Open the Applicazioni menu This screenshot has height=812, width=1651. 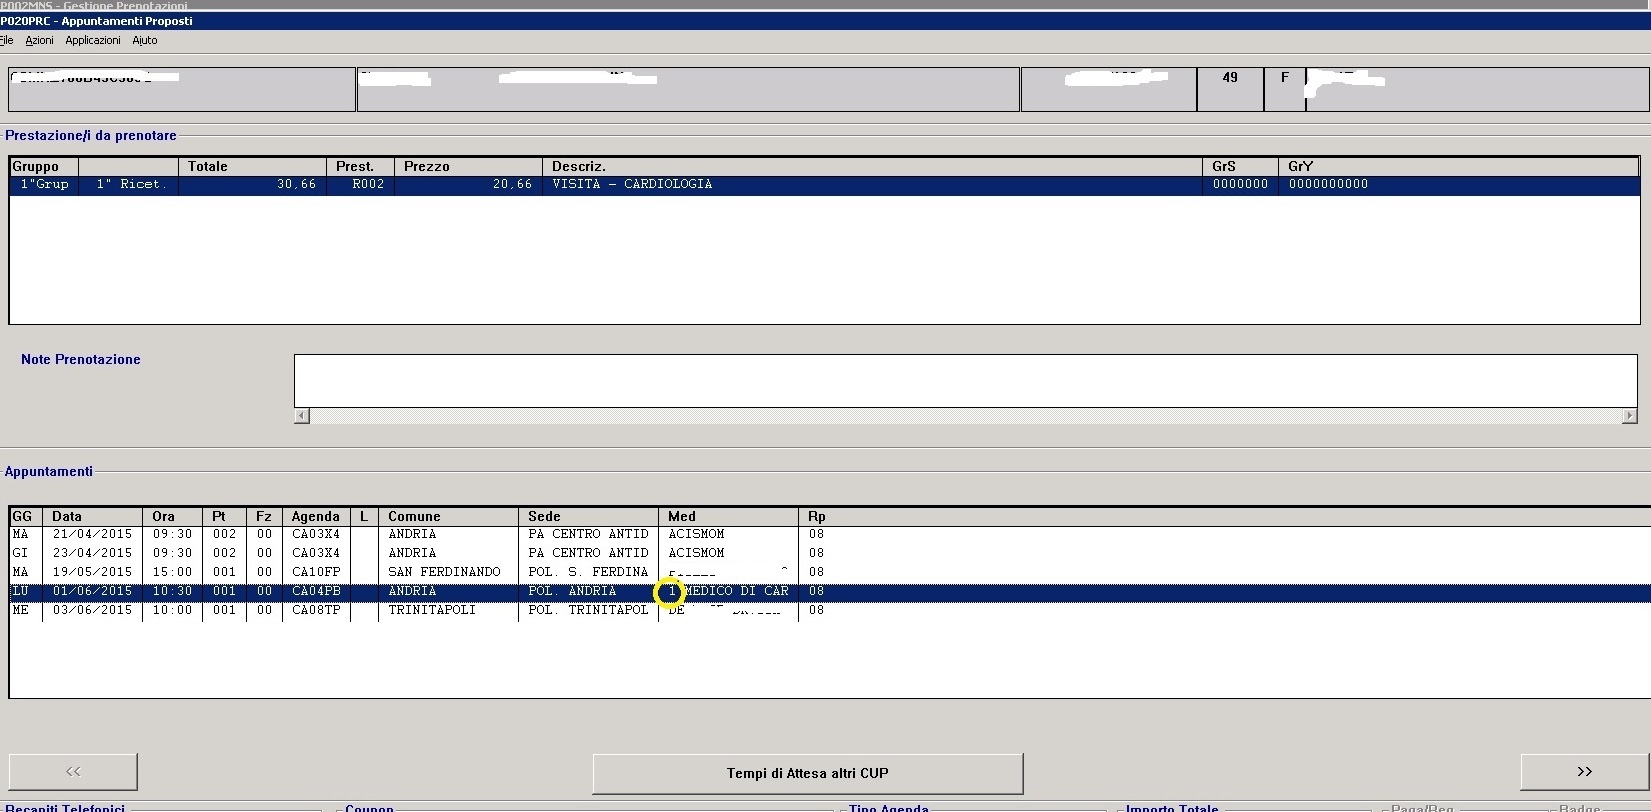pyautogui.click(x=92, y=40)
